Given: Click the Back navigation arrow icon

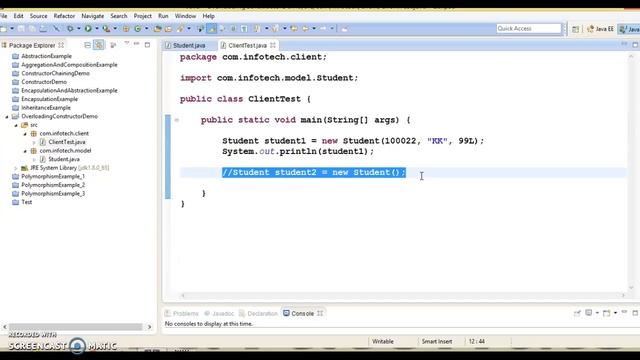Looking at the screenshot, I should pyautogui.click(x=305, y=29).
